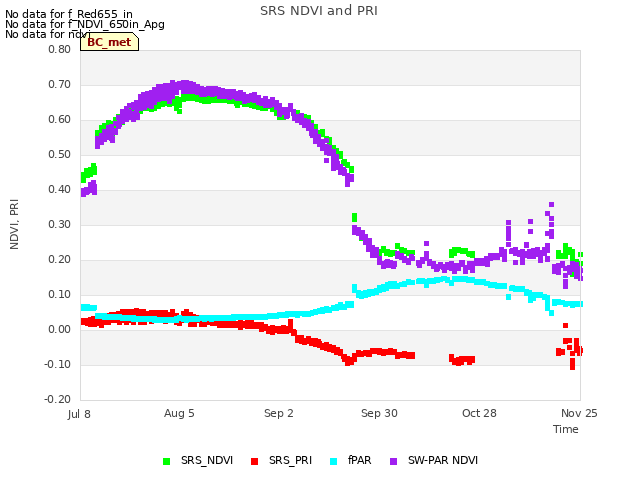The width and height of the screenshot is (640, 480).
Task: Click the cyan fPAR legend swatch
Action: (x=333, y=461)
